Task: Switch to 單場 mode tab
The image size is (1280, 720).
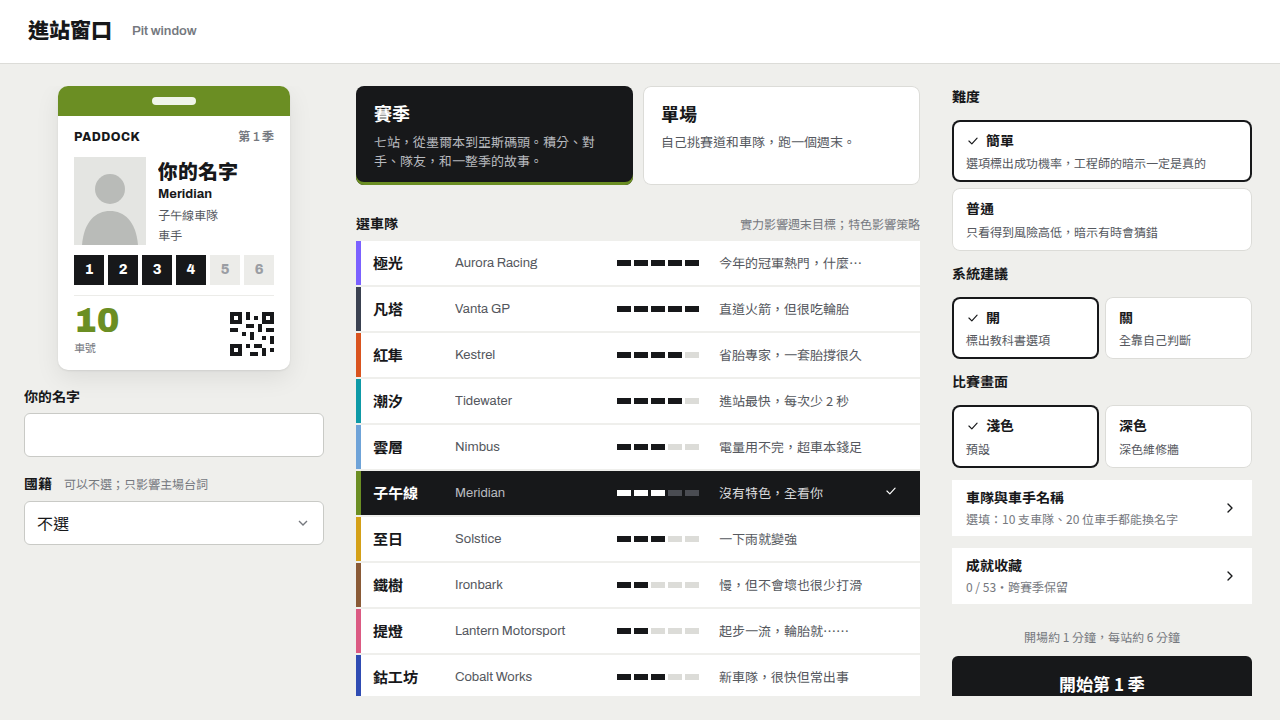Action: click(781, 135)
